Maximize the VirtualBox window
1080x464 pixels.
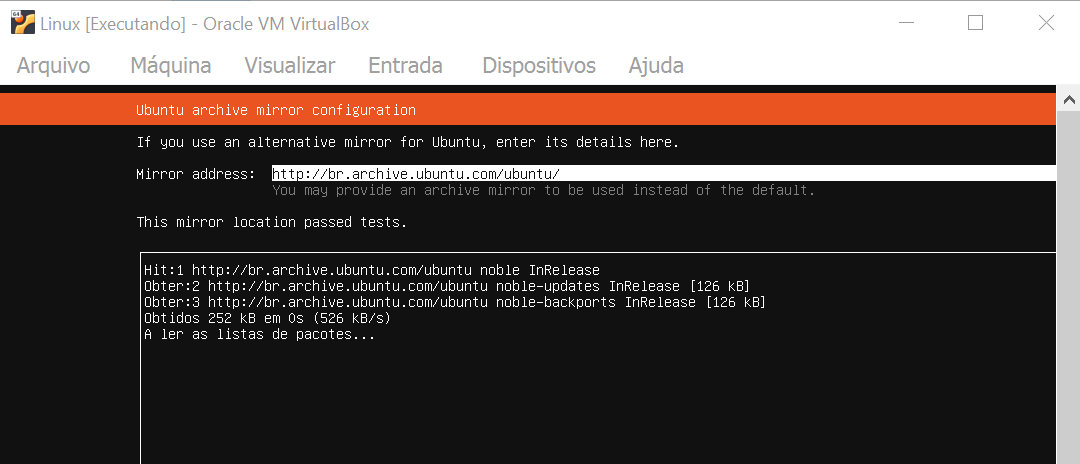click(975, 23)
